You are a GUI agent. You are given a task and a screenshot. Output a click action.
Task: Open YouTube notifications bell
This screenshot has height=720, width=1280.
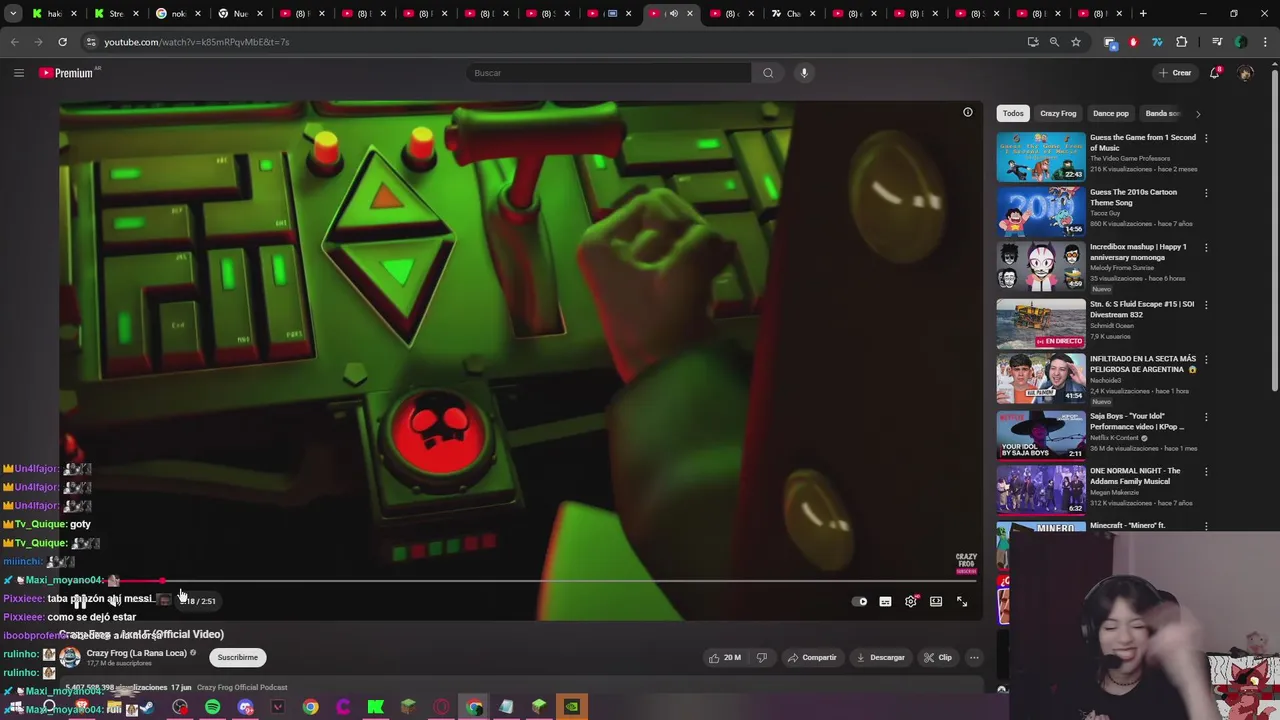click(x=1215, y=73)
